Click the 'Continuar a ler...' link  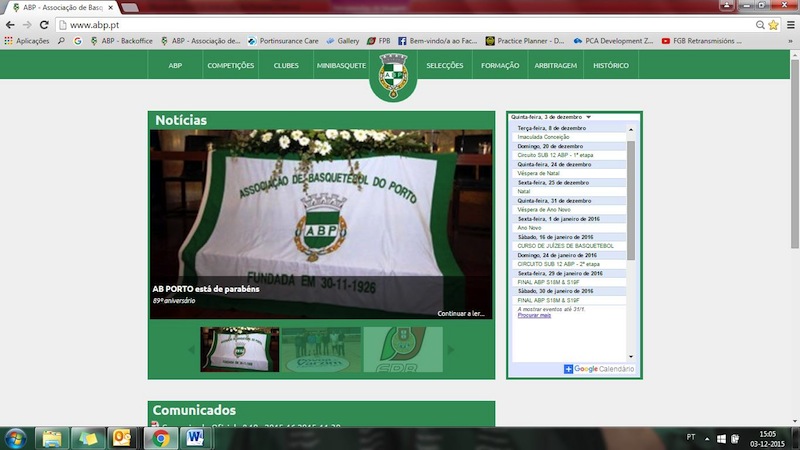[x=463, y=313]
